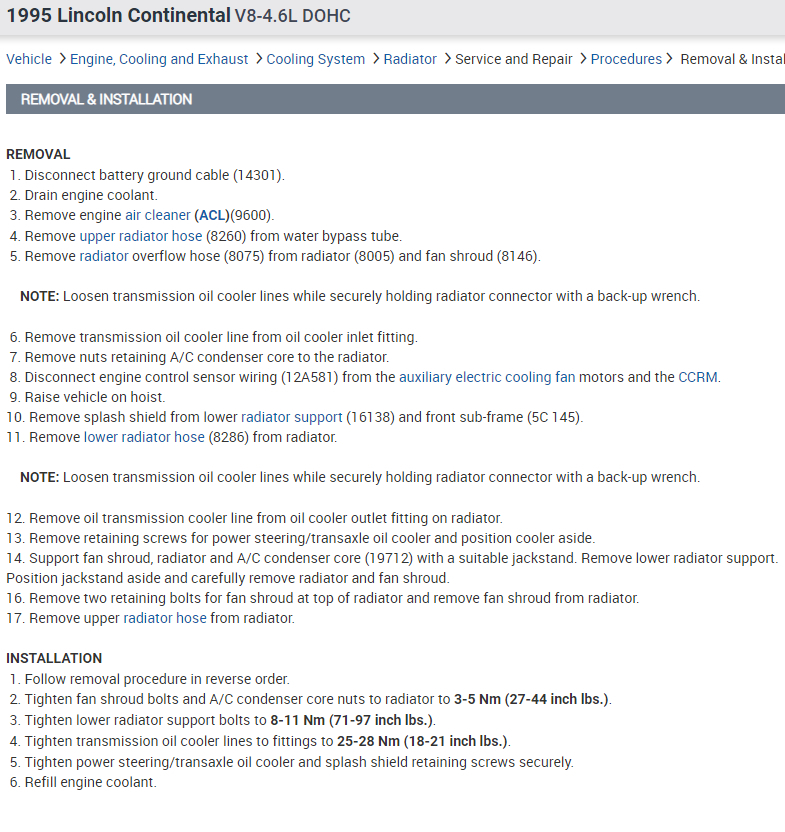This screenshot has height=832, width=785.
Task: Open Engine, Cooling and Exhaust breadcrumb
Action: pyautogui.click(x=159, y=59)
